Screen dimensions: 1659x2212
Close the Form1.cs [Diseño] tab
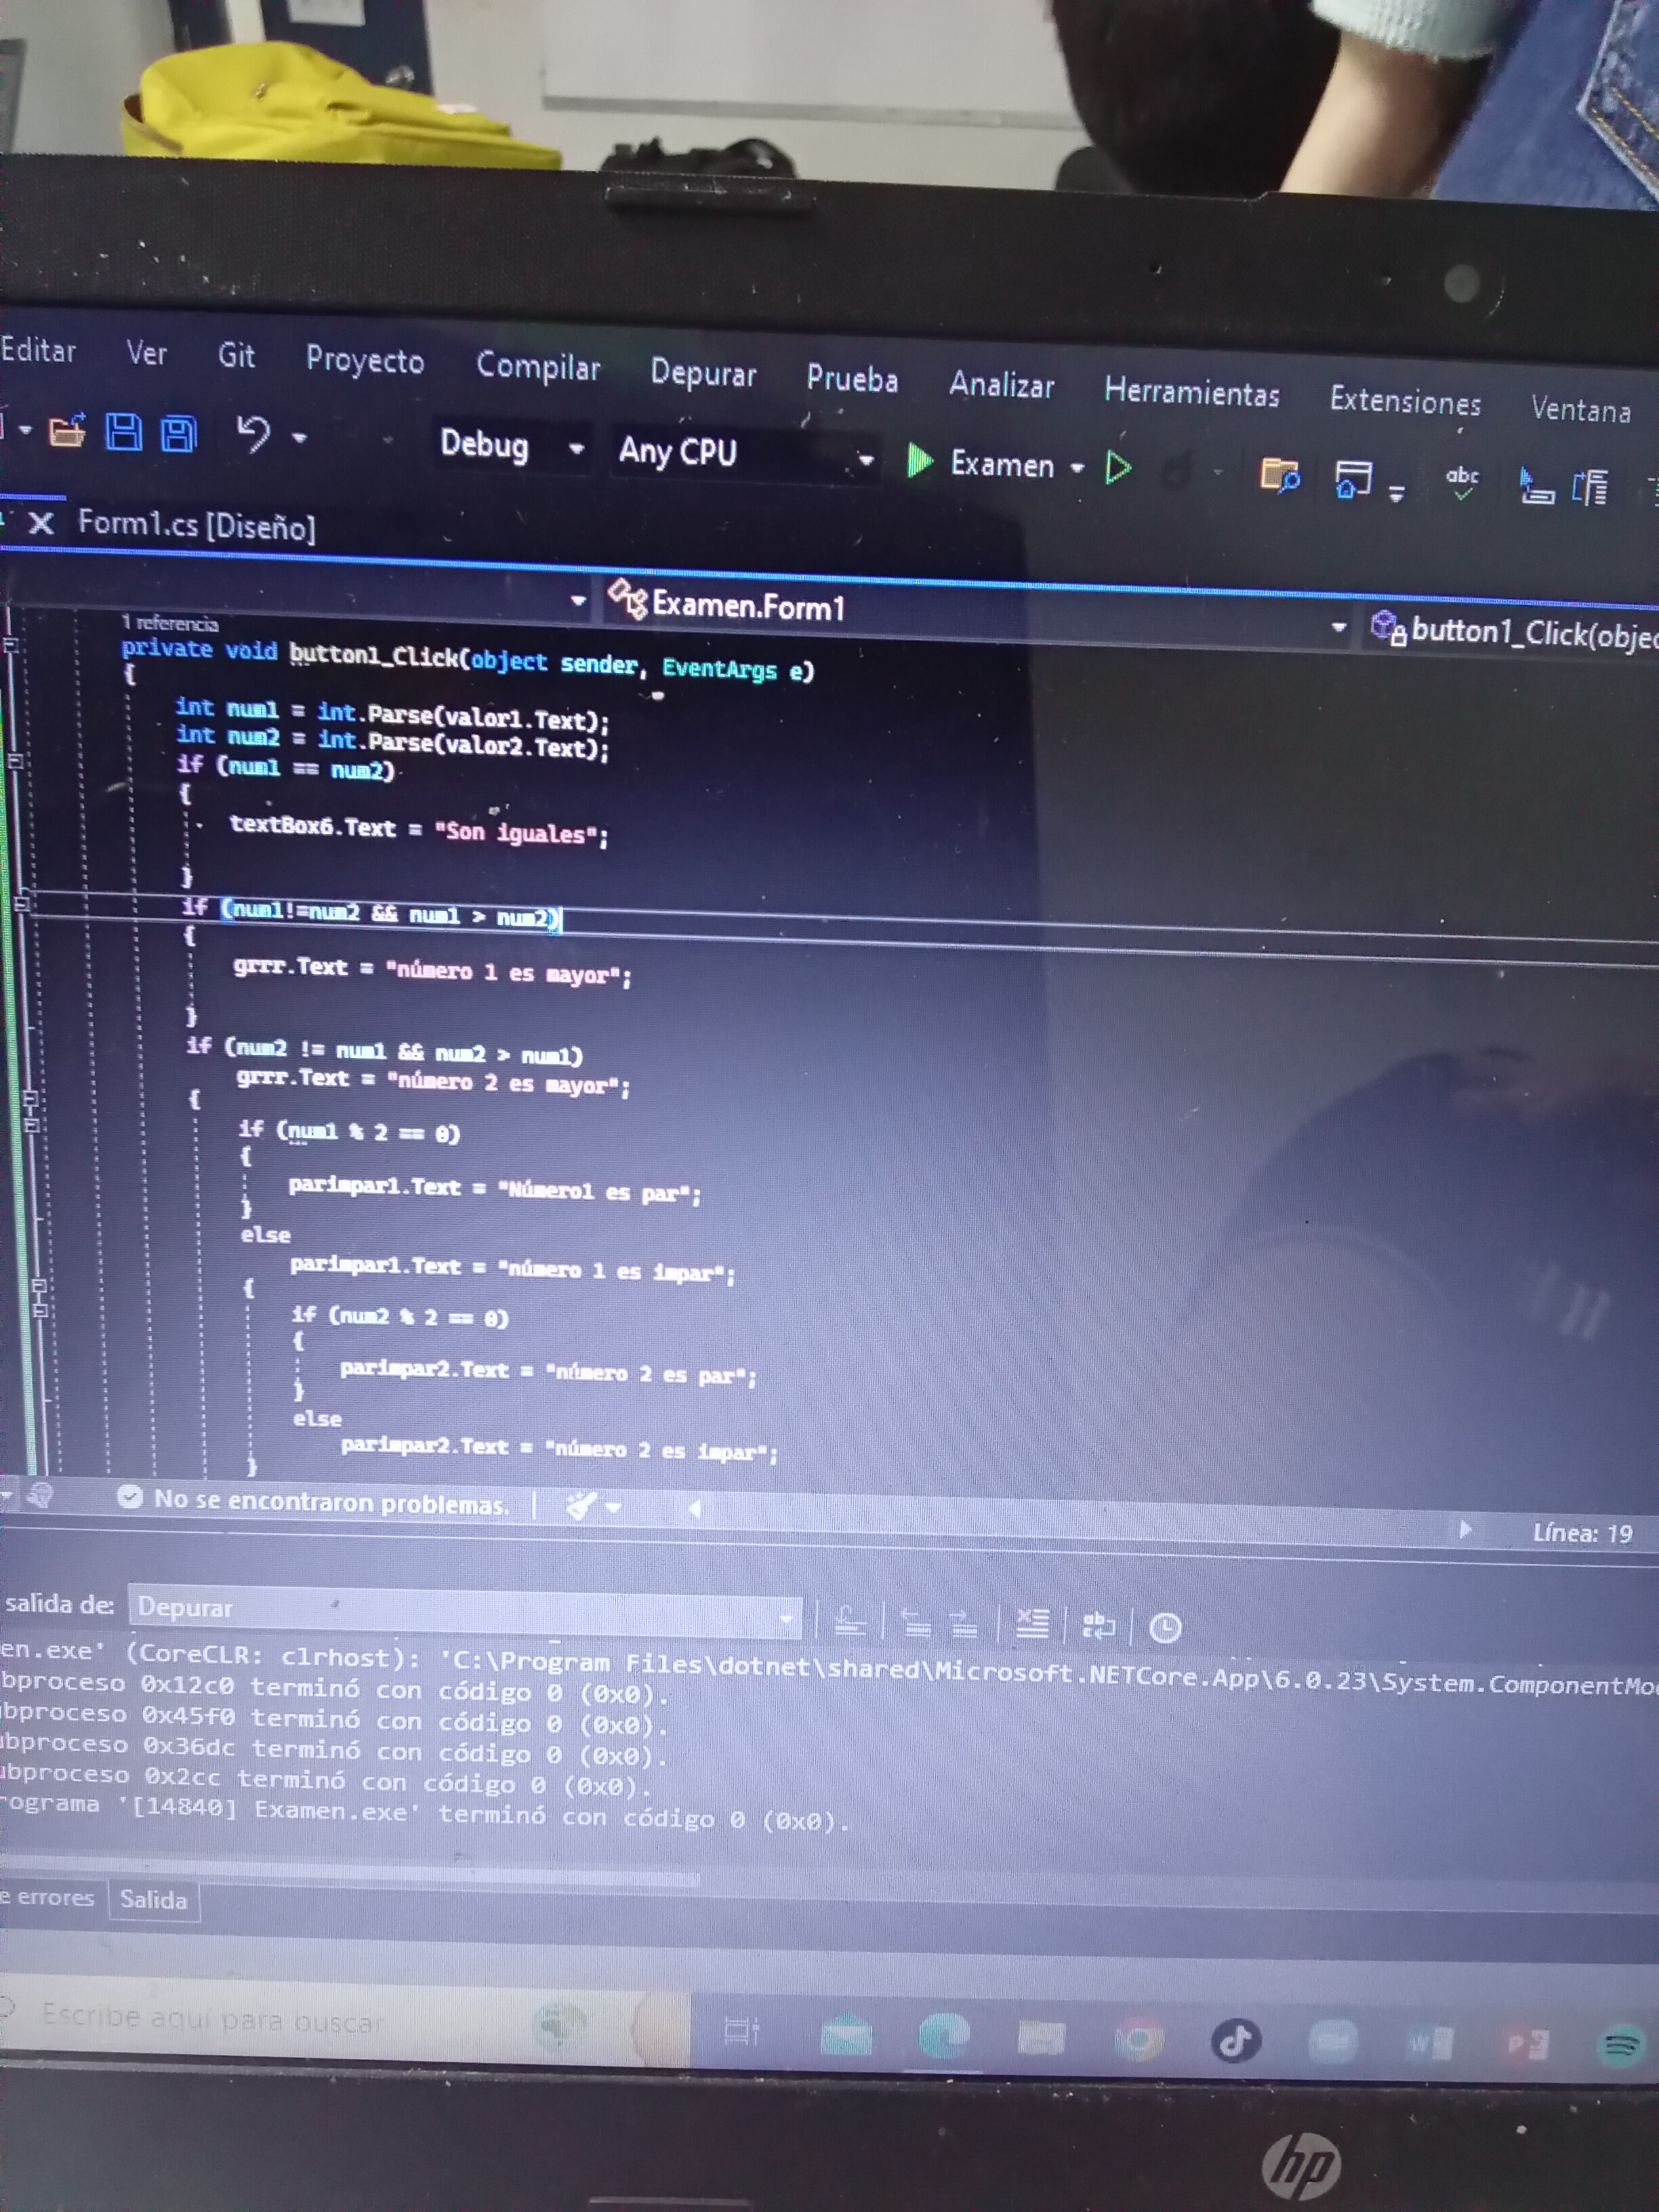coord(40,523)
